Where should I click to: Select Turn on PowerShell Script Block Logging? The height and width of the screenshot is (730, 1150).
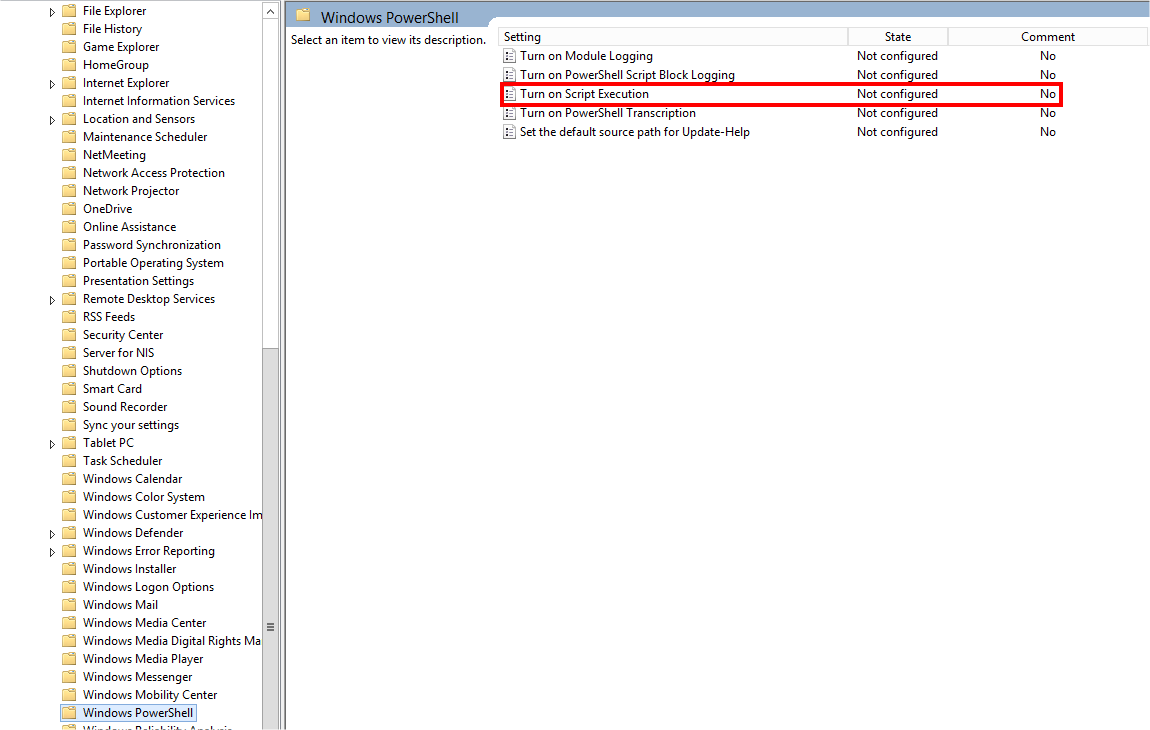coord(627,75)
